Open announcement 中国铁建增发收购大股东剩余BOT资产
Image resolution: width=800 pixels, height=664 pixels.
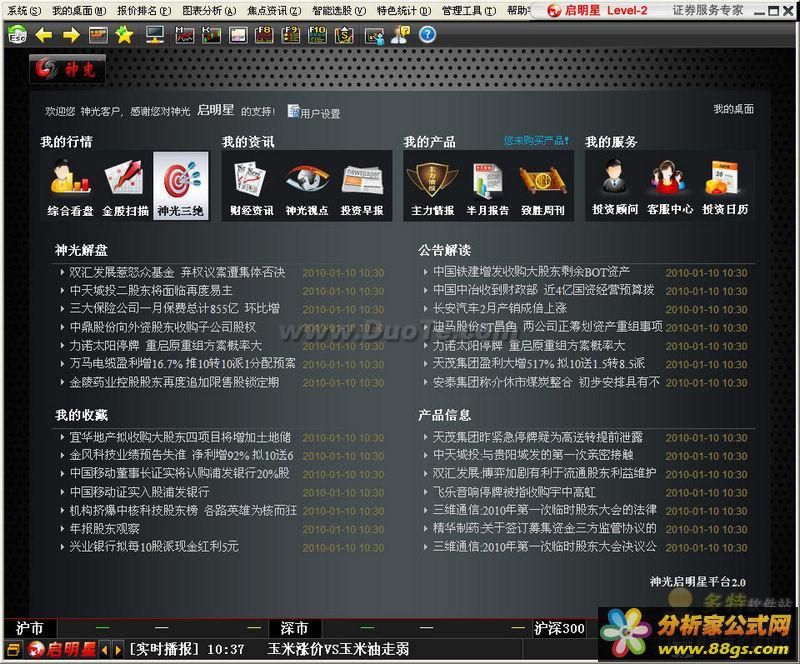pyautogui.click(x=531, y=272)
